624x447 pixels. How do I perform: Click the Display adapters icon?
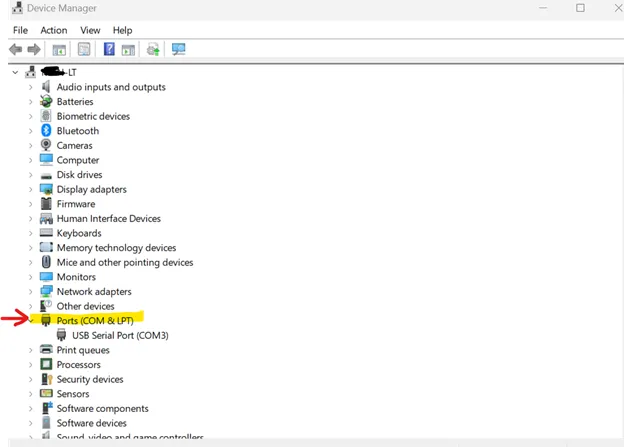(46, 189)
